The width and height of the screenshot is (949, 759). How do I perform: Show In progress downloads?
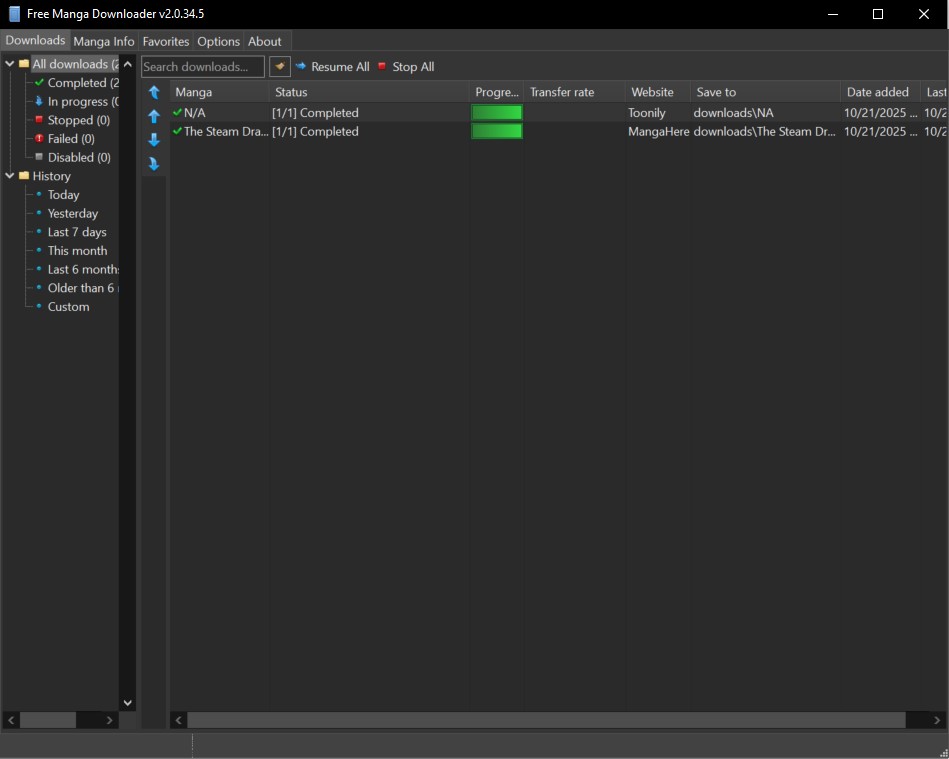point(82,101)
